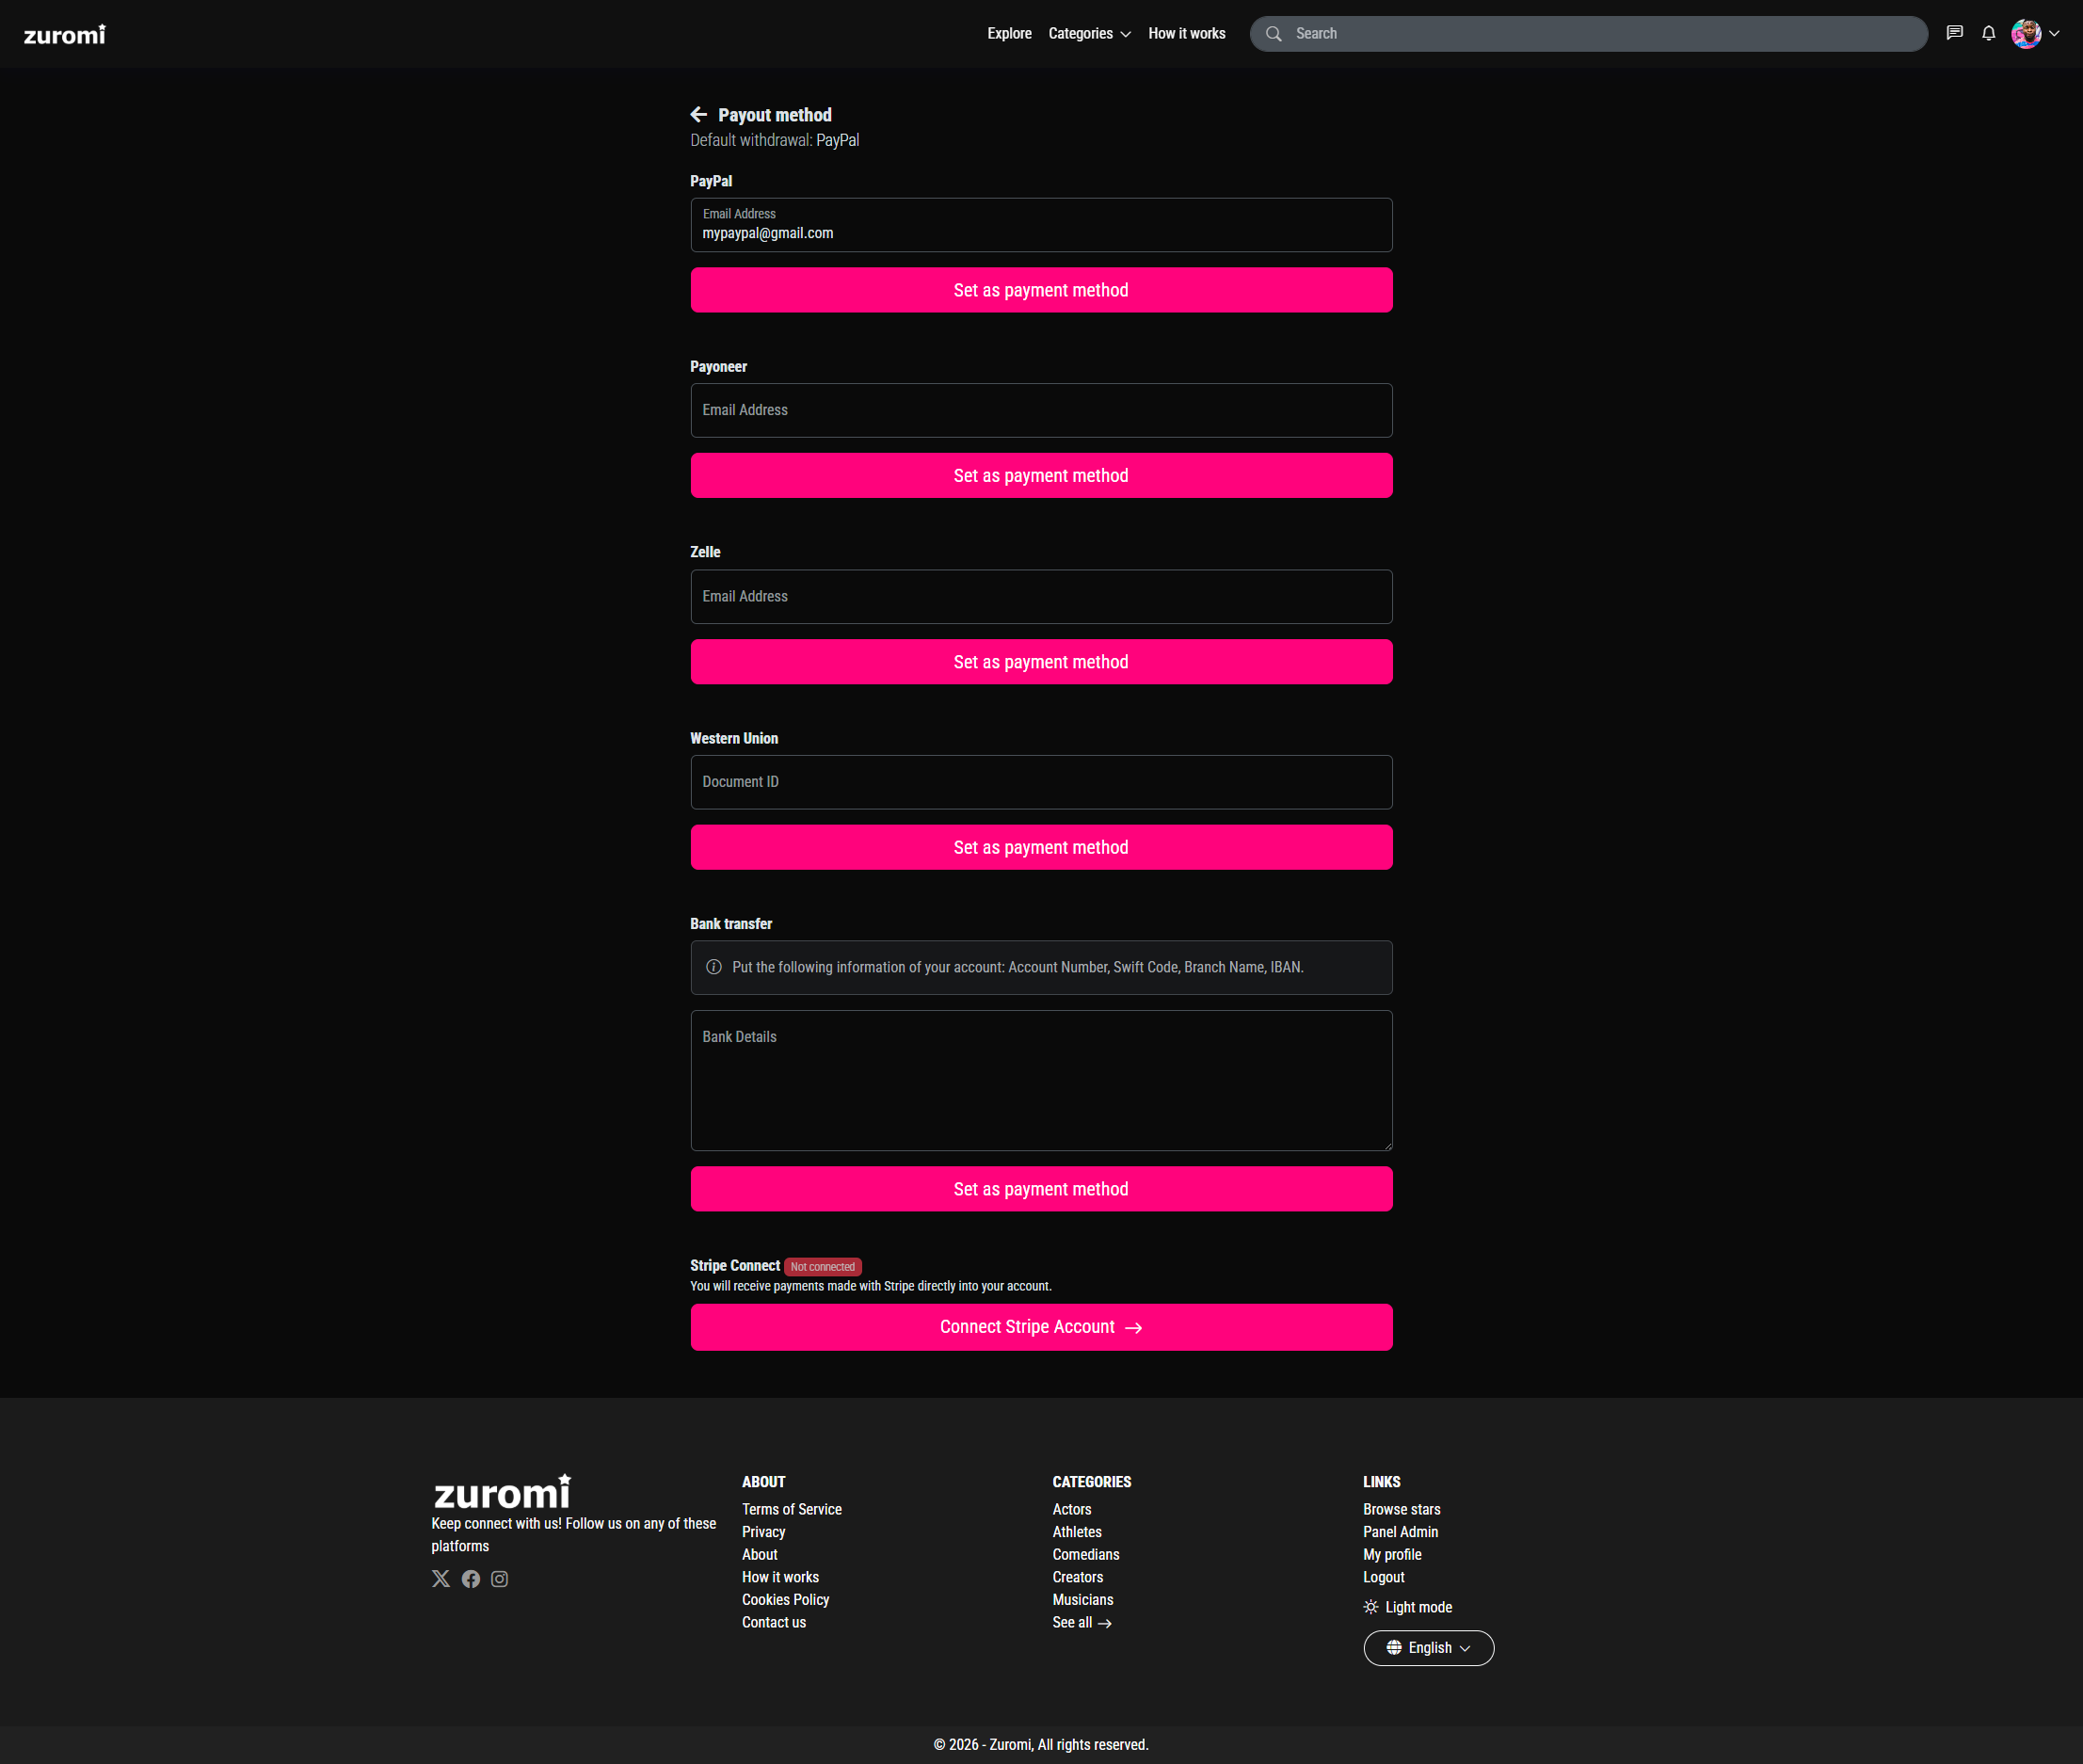Focus the Bank Details text area
The width and height of the screenshot is (2083, 1764).
(1040, 1080)
